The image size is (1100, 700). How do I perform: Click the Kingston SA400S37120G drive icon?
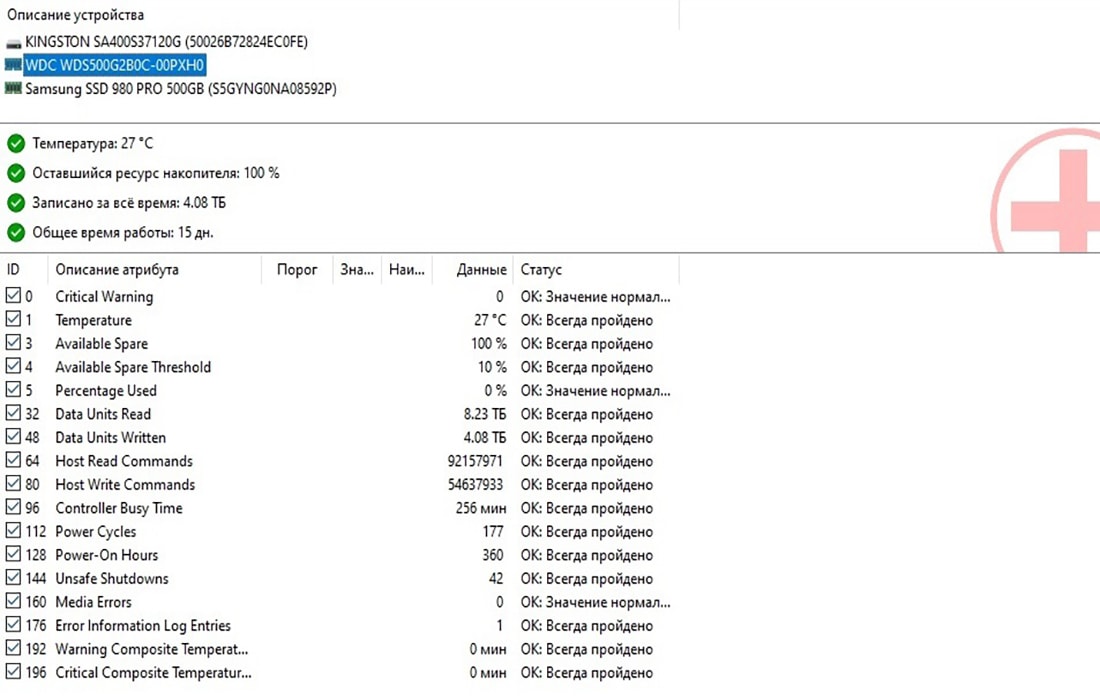(x=13, y=42)
